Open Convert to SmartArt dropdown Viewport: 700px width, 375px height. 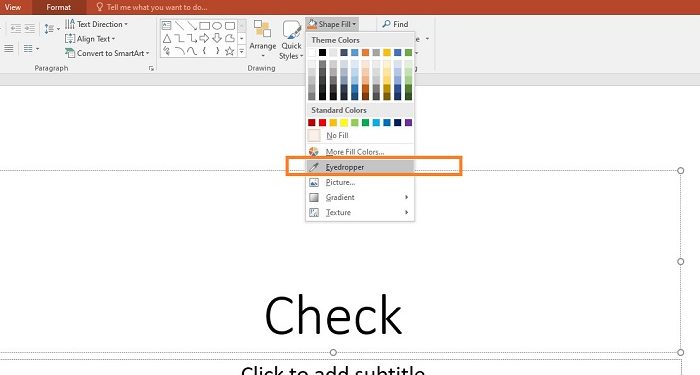click(x=107, y=53)
